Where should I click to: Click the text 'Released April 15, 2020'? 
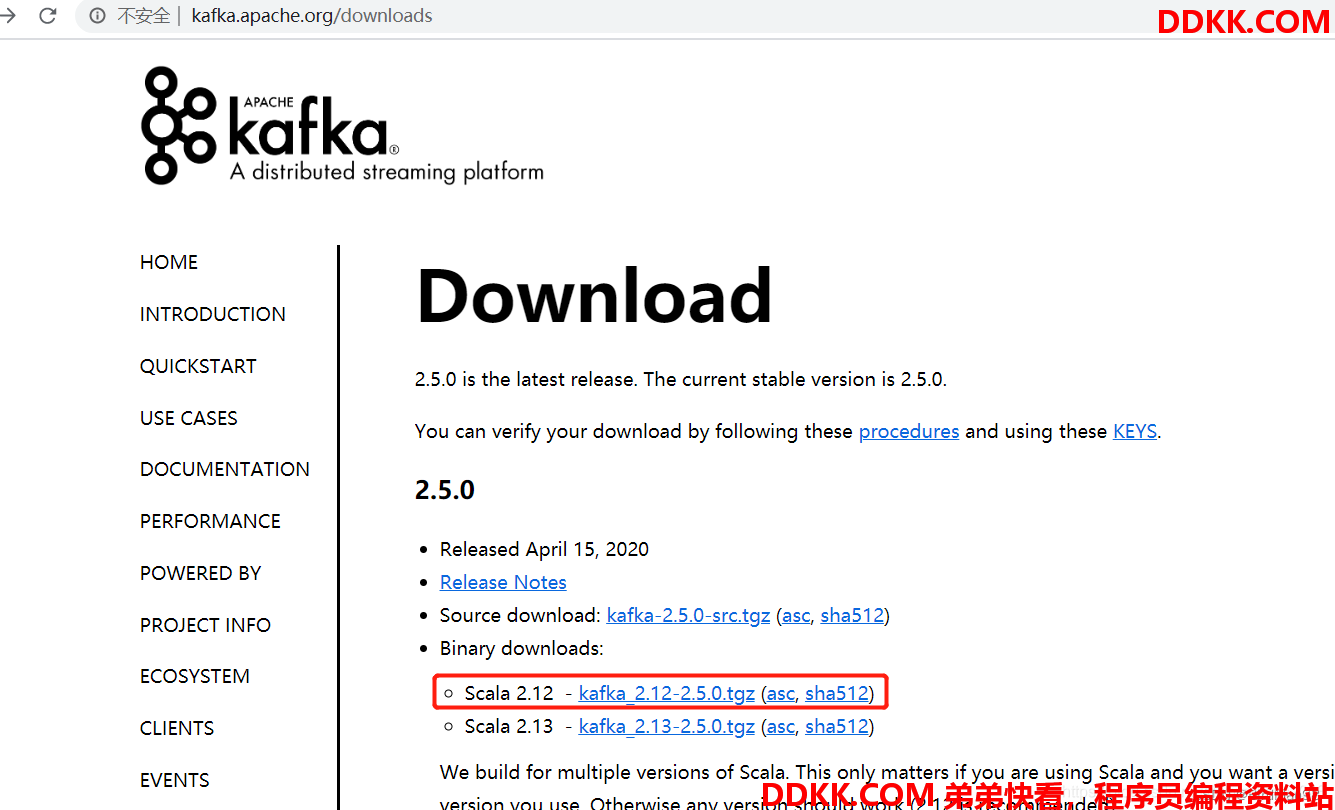click(x=544, y=549)
